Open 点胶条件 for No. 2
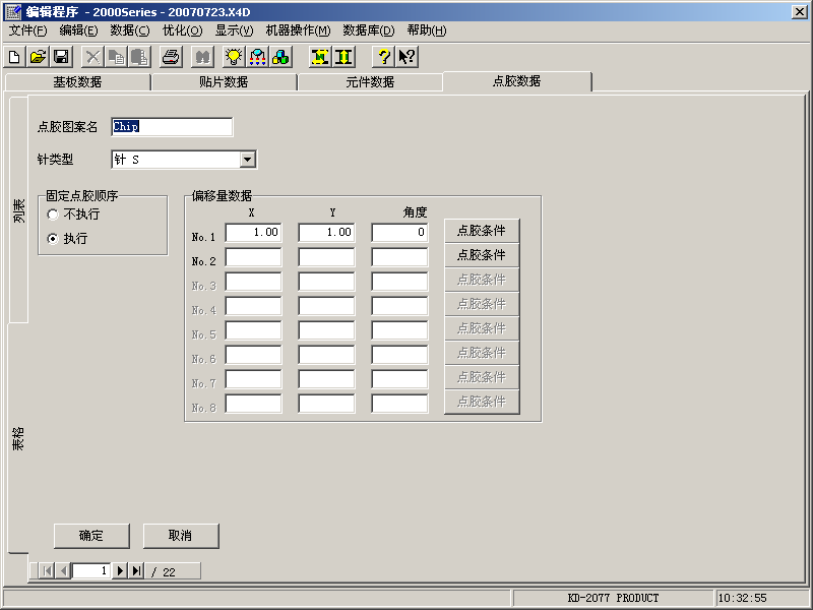 pyautogui.click(x=482, y=255)
